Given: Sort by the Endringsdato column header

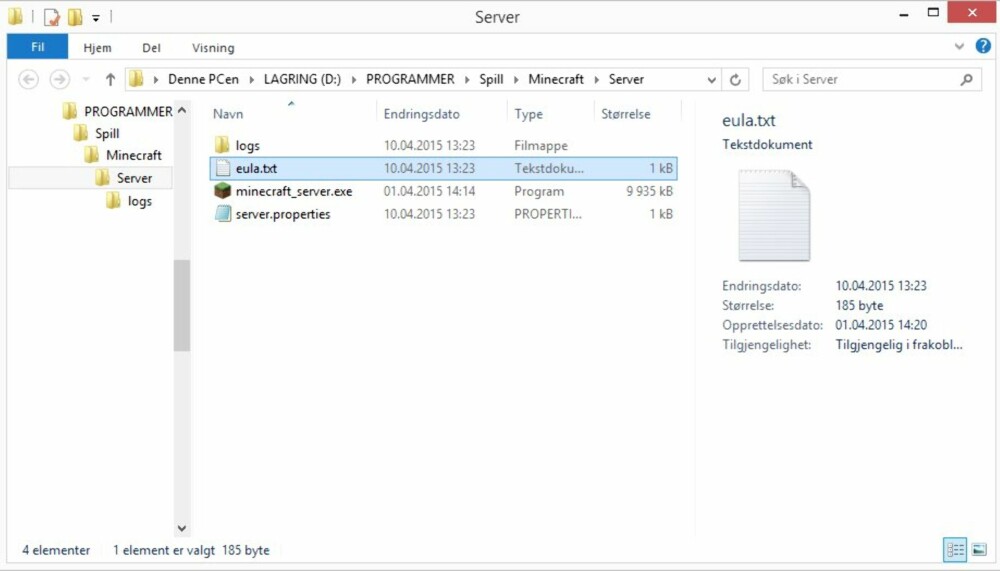Looking at the screenshot, I should pyautogui.click(x=422, y=114).
